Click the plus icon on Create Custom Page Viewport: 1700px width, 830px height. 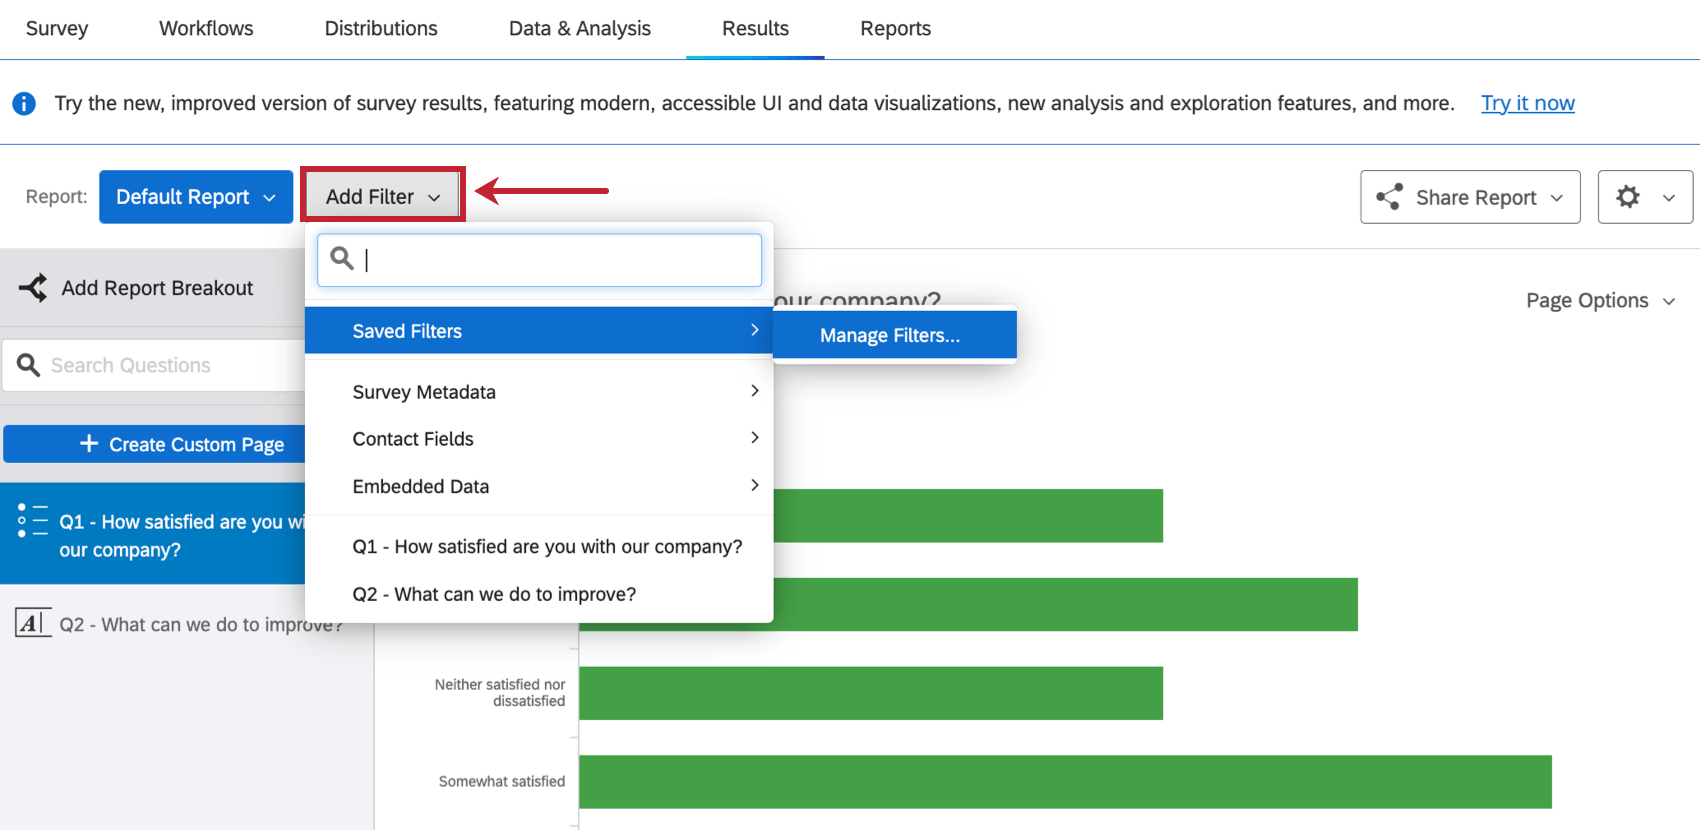click(x=89, y=443)
